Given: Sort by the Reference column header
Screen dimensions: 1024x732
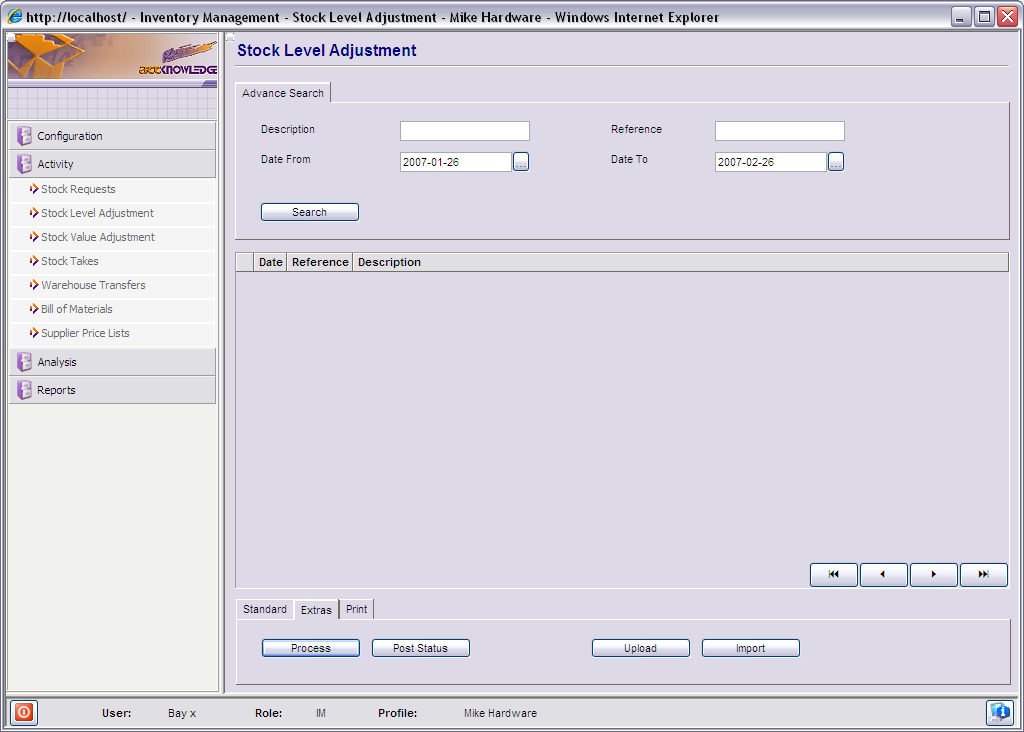Looking at the screenshot, I should tap(320, 262).
